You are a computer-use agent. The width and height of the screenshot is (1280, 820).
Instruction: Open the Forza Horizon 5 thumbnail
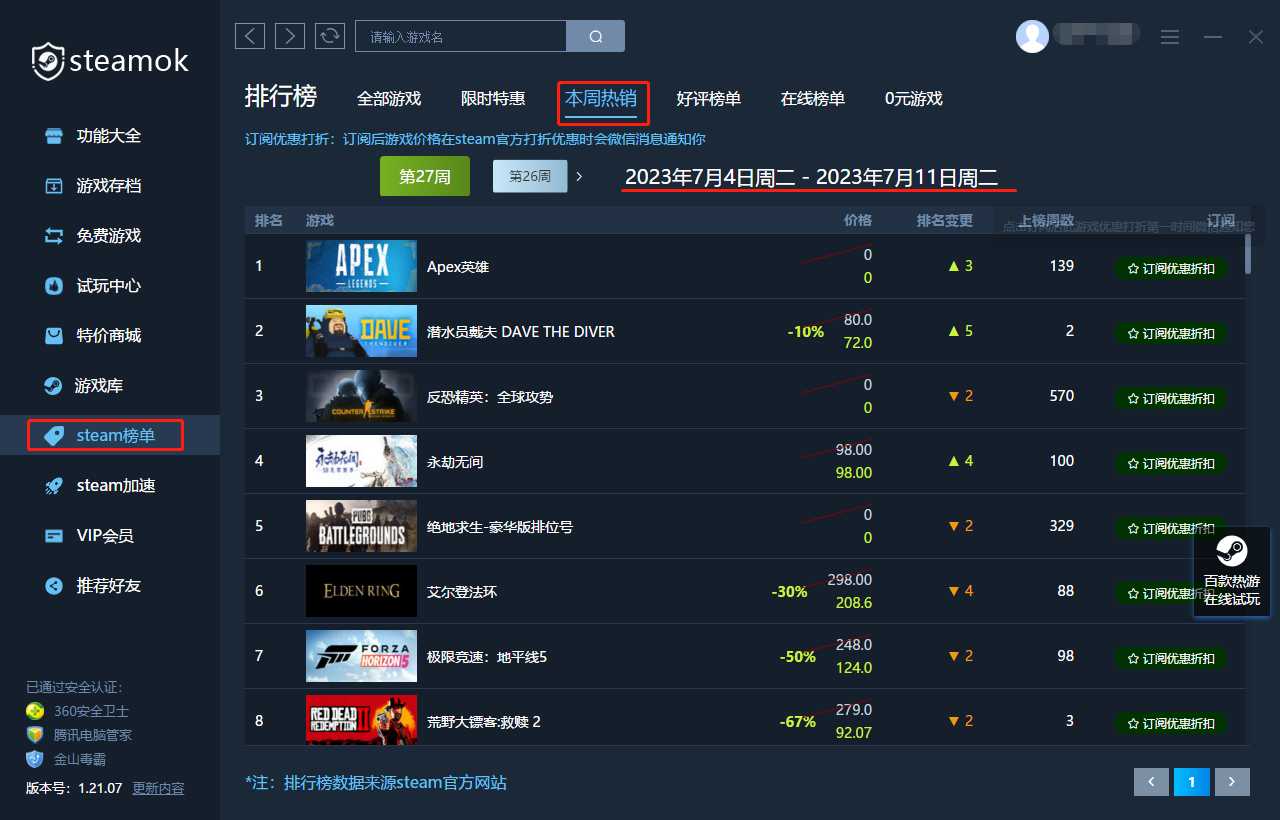(x=361, y=656)
